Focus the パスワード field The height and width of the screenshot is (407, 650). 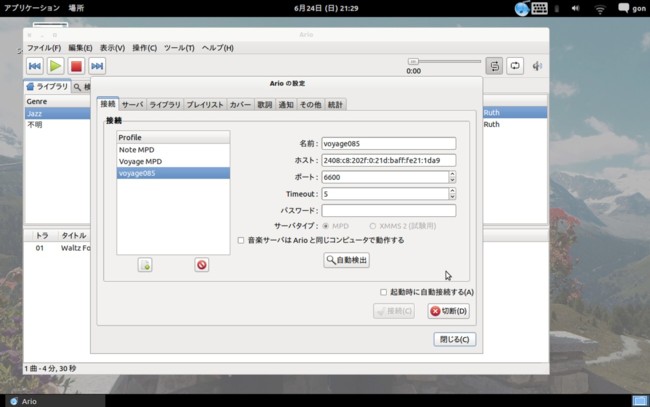click(388, 210)
